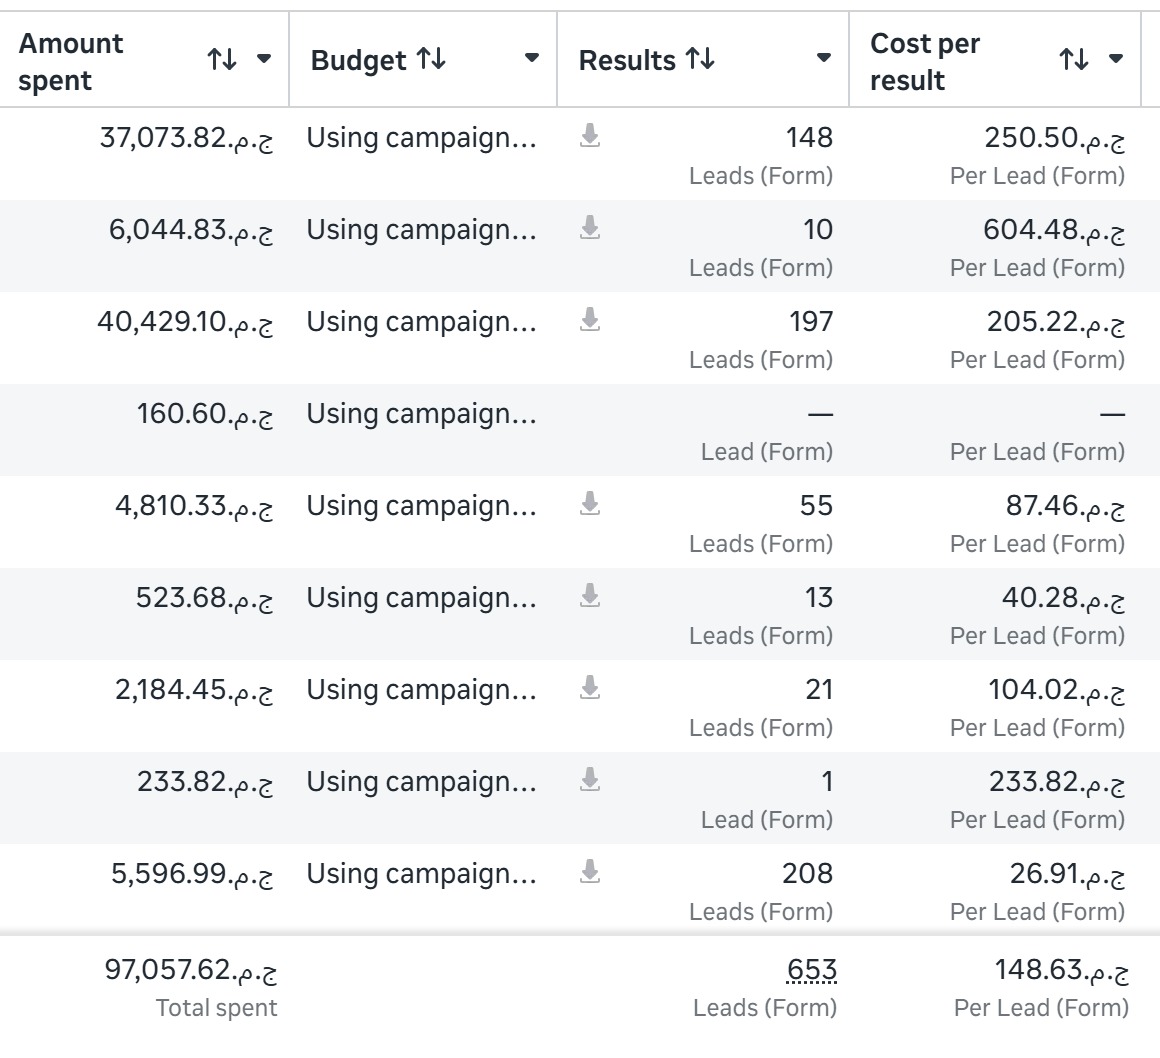1160x1058 pixels.
Task: Open the Budget column dropdown
Action: 531,58
